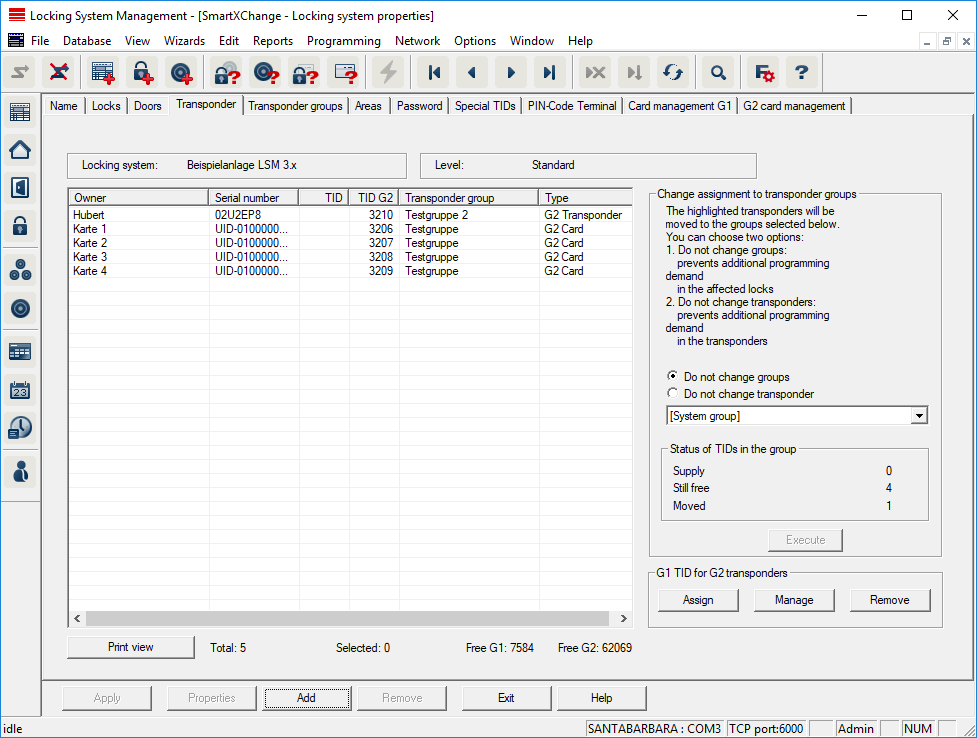Click the horizontal scrollbar of the table

click(350, 619)
